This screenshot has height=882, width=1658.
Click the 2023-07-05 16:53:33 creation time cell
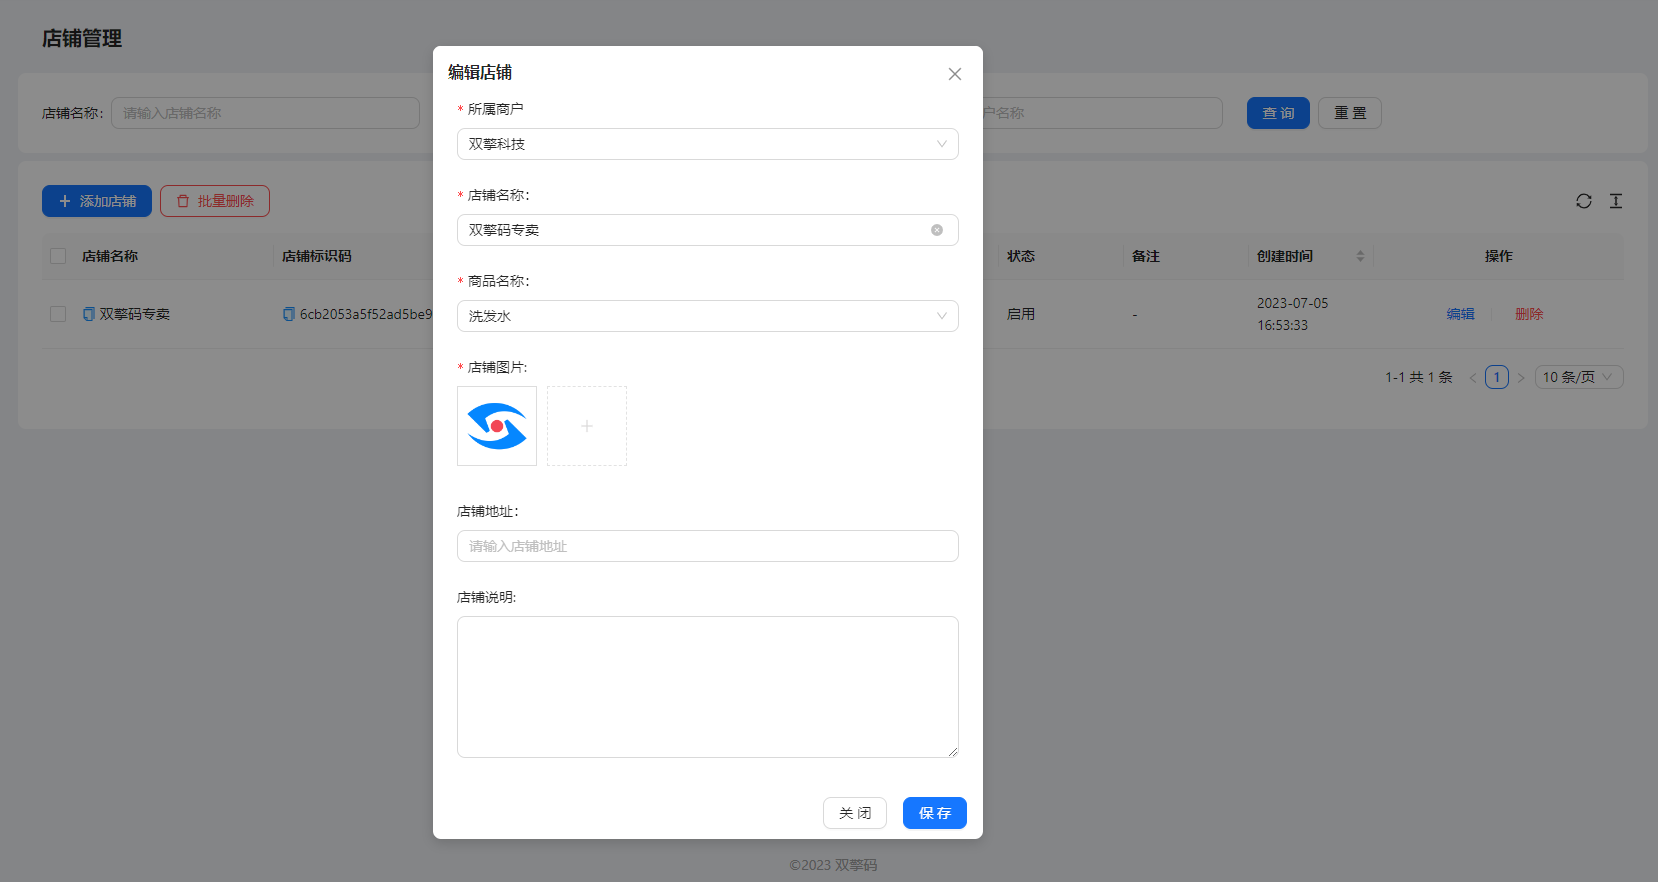click(1293, 314)
